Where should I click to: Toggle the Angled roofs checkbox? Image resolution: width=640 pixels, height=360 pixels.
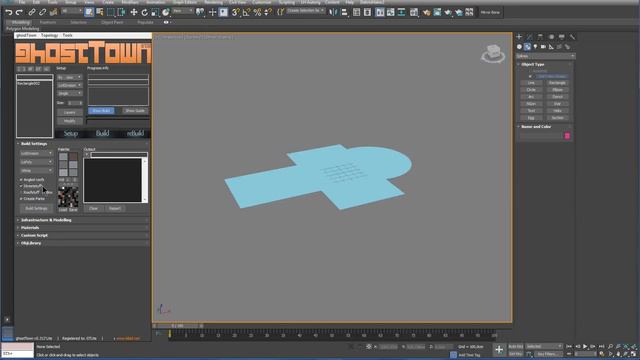click(21, 180)
